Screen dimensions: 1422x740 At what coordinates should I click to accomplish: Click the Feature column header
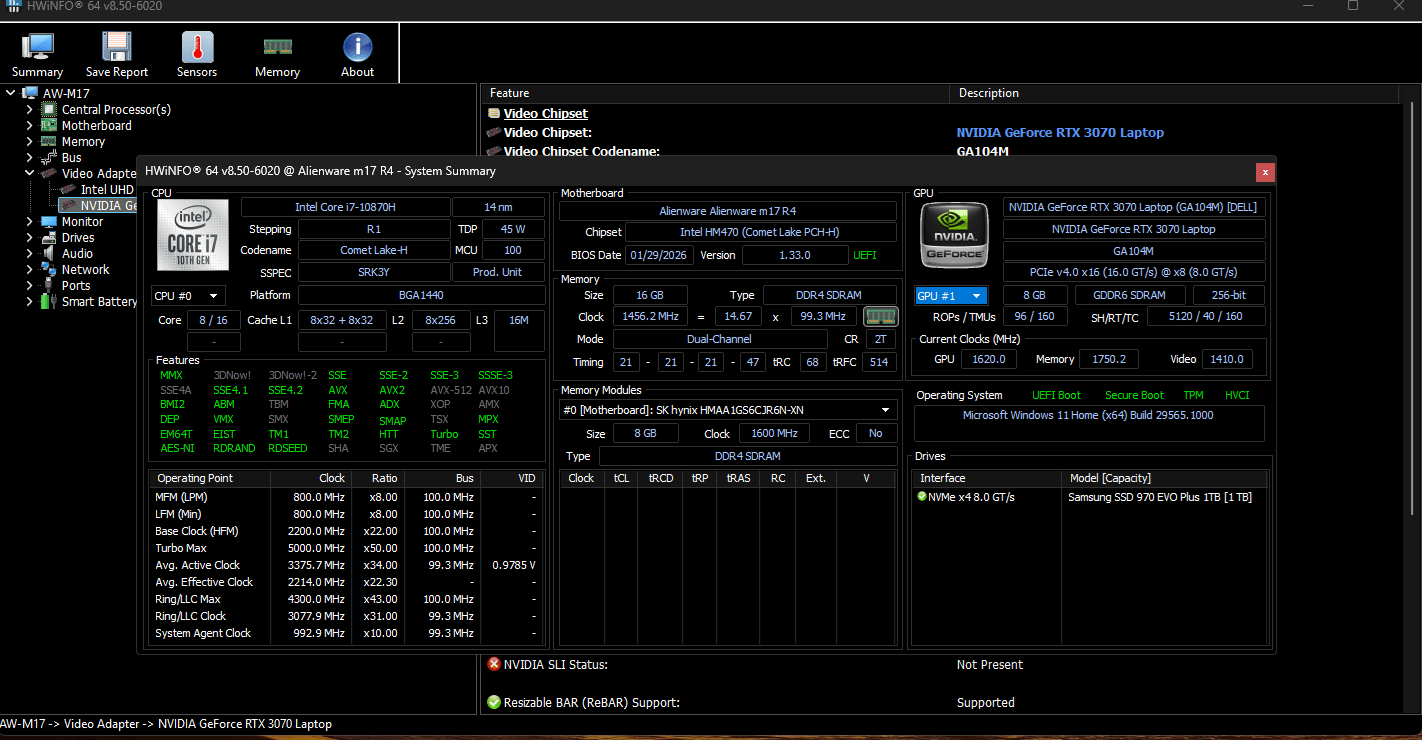click(x=716, y=93)
